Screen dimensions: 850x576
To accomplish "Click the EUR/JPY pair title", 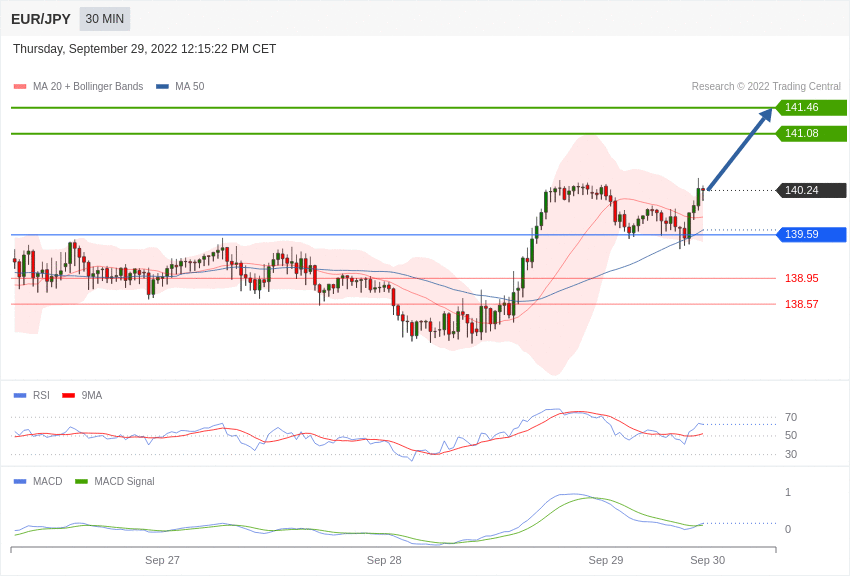I will [41, 19].
